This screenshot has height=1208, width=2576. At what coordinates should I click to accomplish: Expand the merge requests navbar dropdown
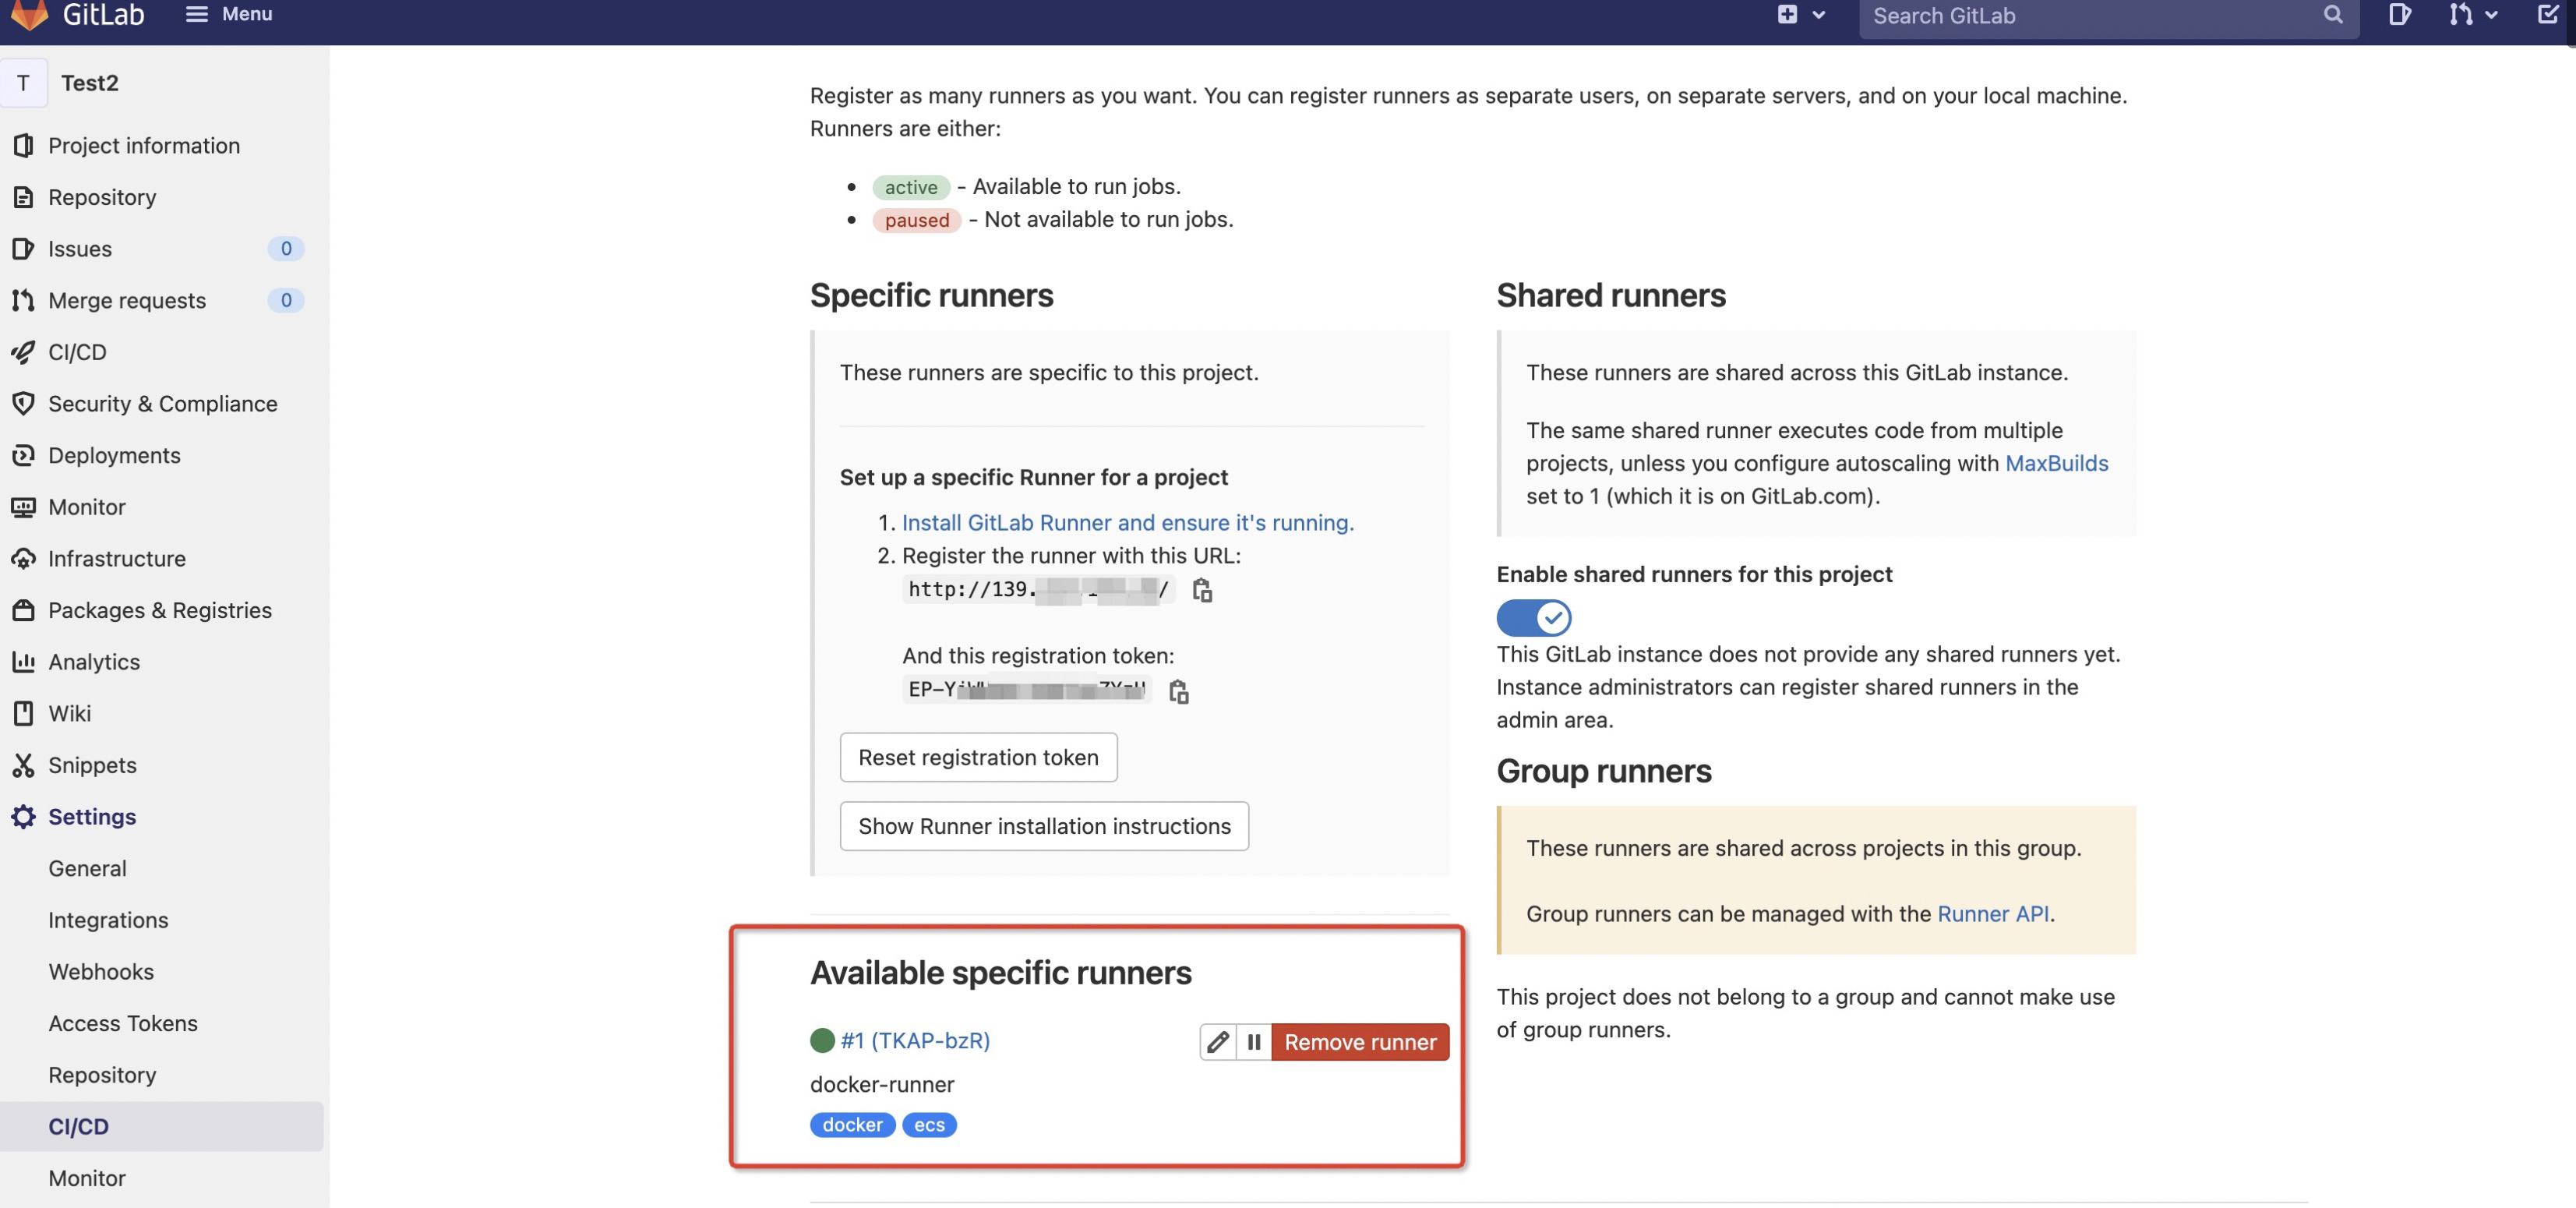click(2473, 14)
